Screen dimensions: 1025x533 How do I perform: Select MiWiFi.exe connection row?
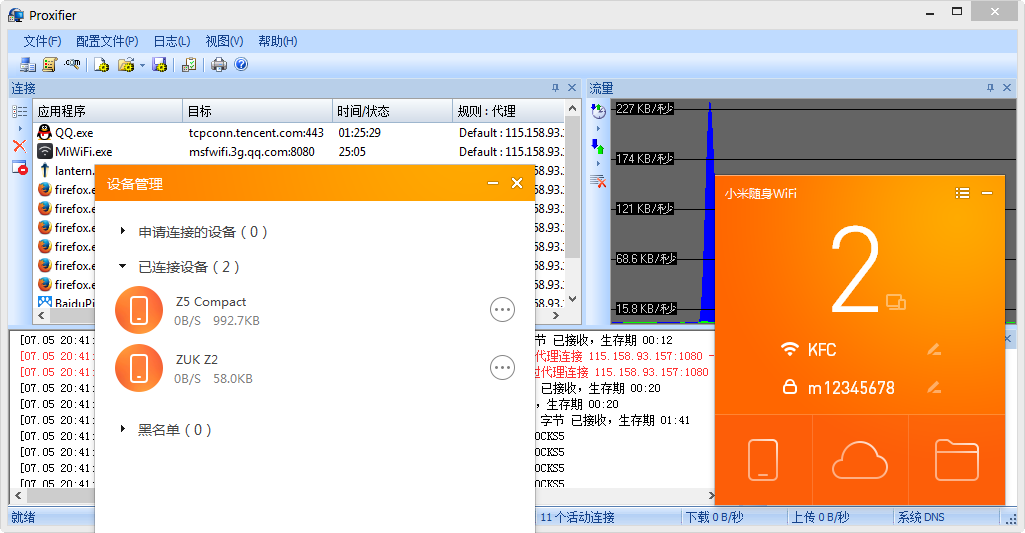(299, 152)
